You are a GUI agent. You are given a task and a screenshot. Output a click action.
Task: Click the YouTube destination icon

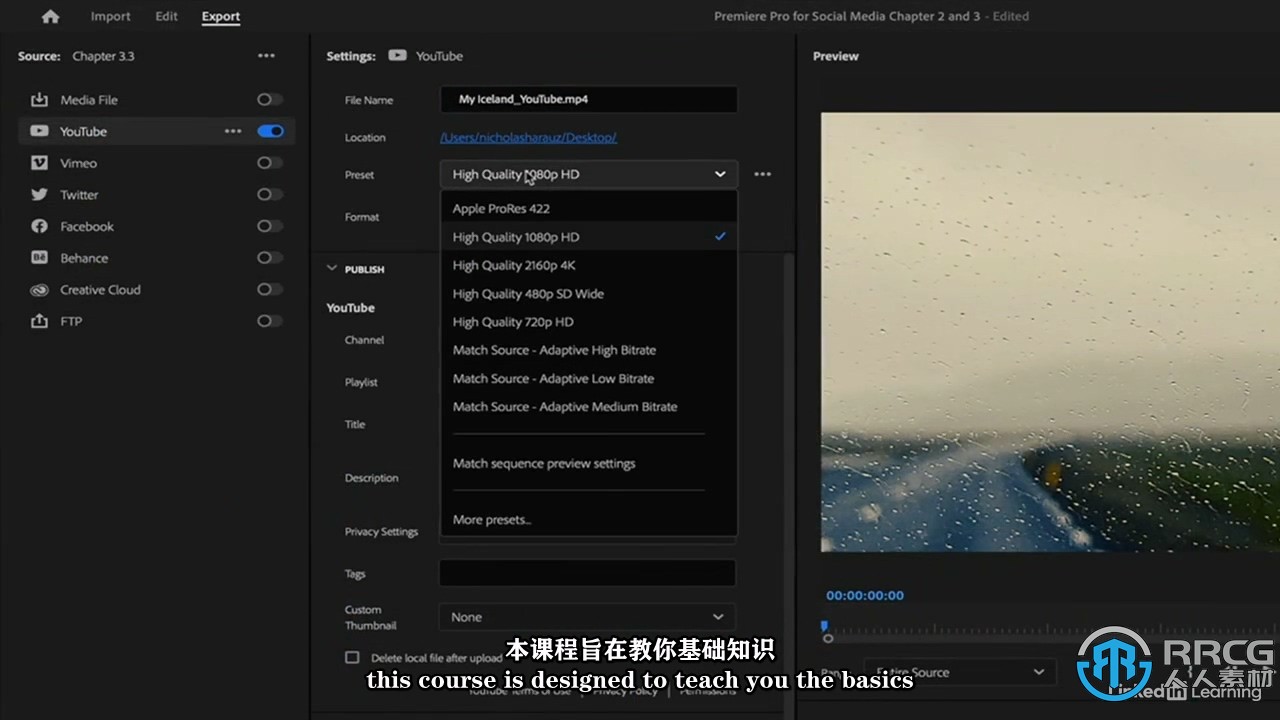[x=39, y=131]
